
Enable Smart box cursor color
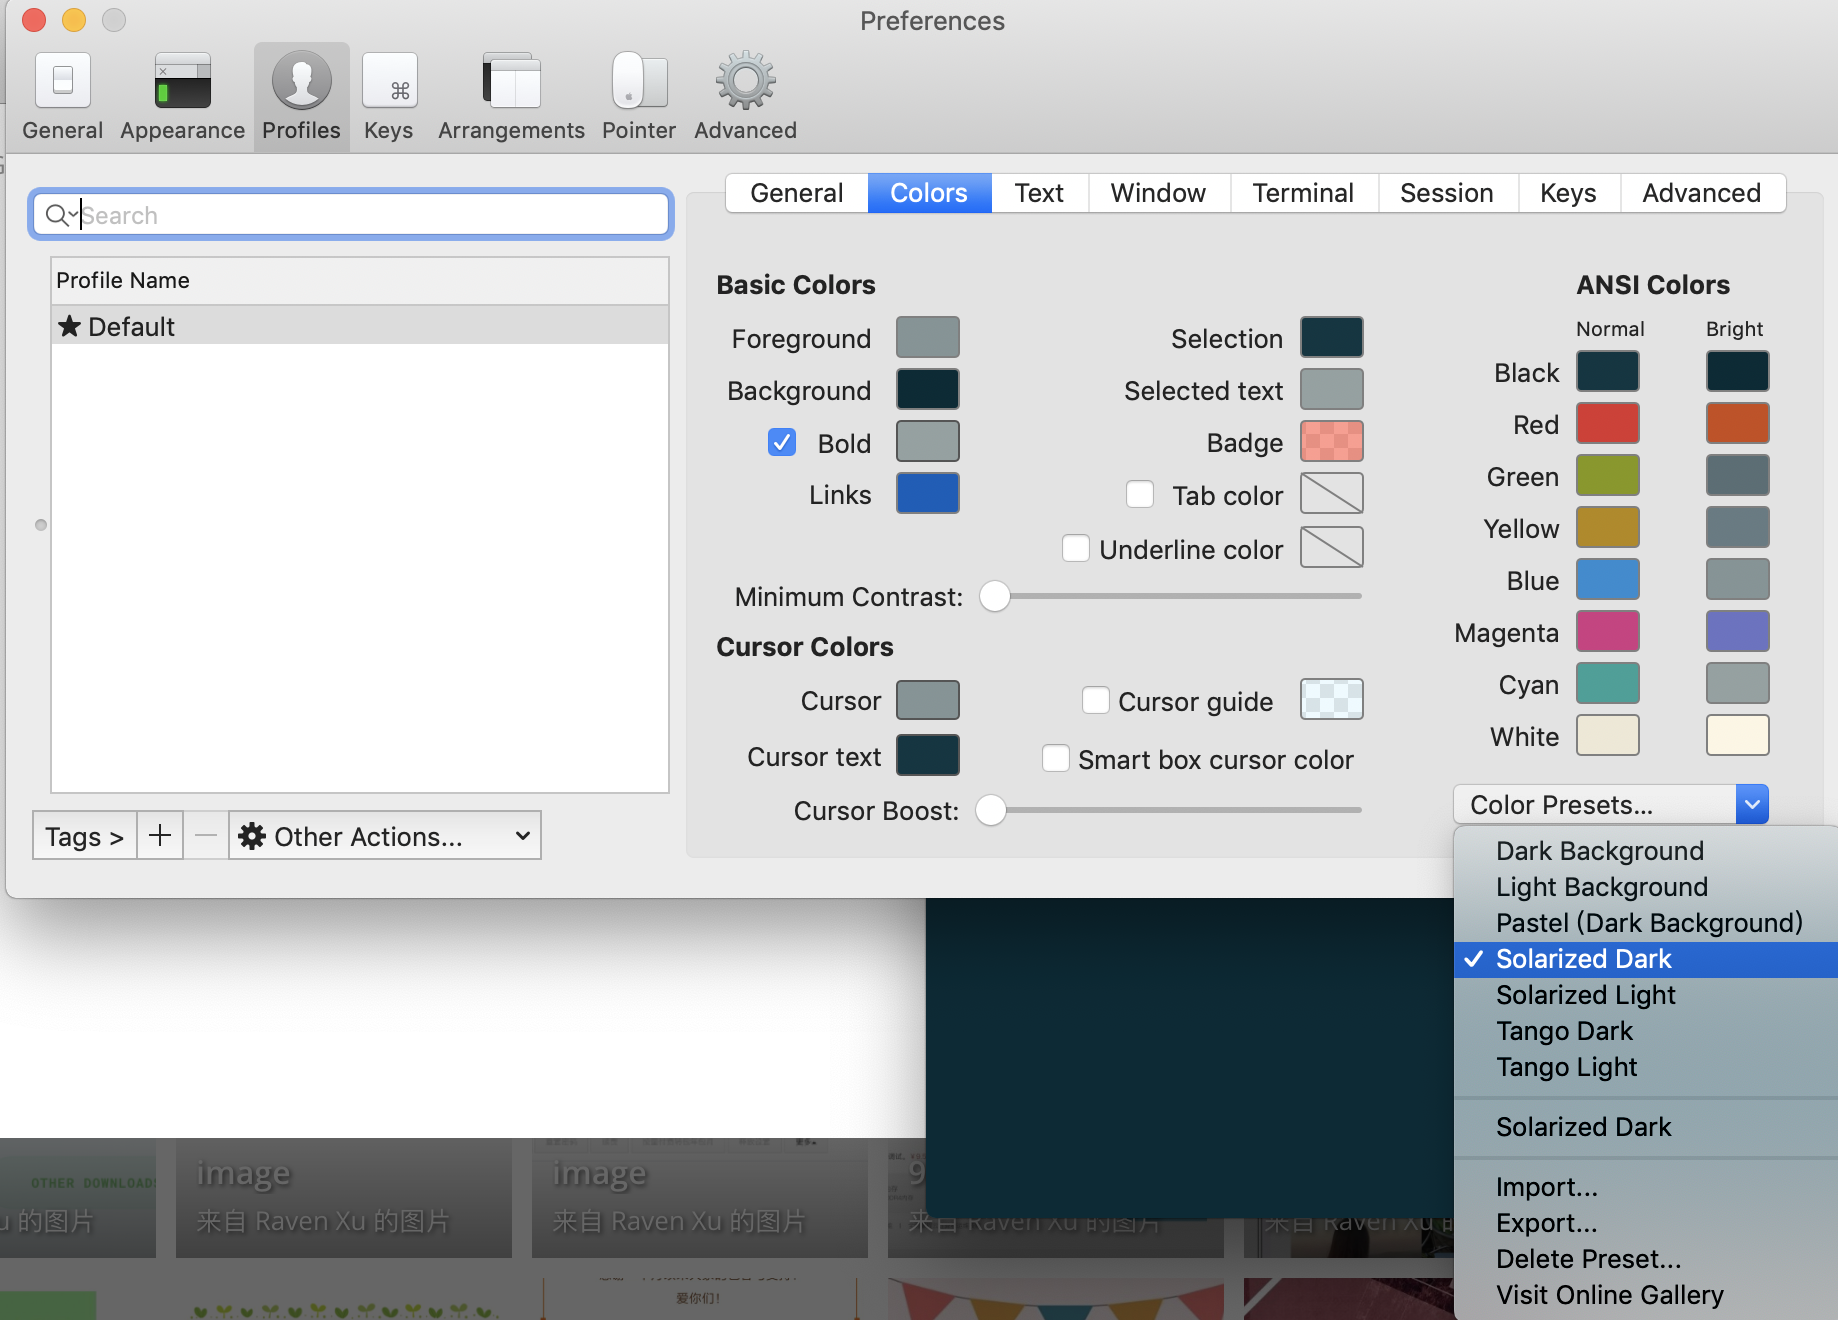[1056, 758]
